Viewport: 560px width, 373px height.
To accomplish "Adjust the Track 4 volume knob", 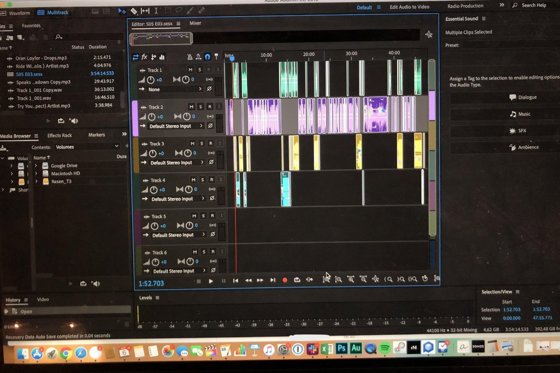I will pos(154,190).
